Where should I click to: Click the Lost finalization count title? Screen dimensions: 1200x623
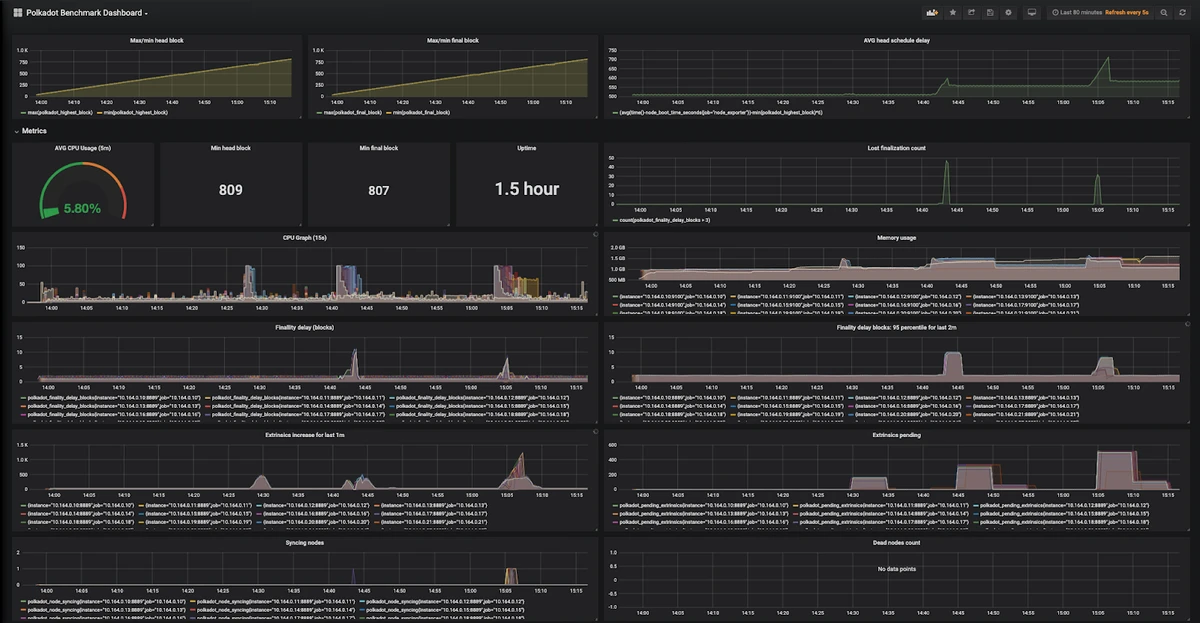pyautogui.click(x=896, y=148)
